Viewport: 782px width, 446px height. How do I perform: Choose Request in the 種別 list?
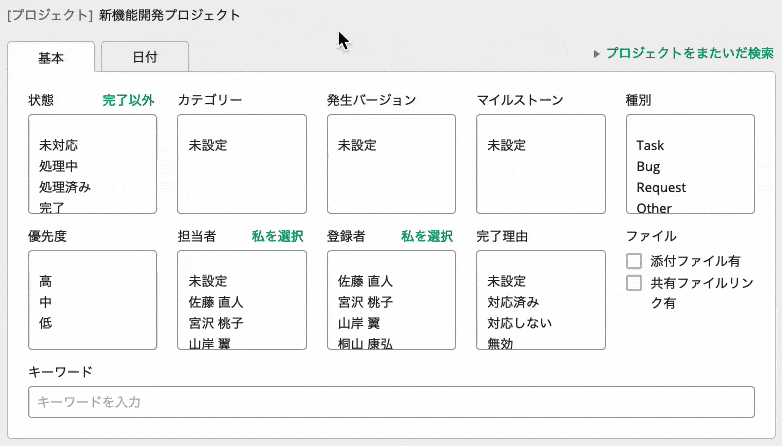coord(661,187)
